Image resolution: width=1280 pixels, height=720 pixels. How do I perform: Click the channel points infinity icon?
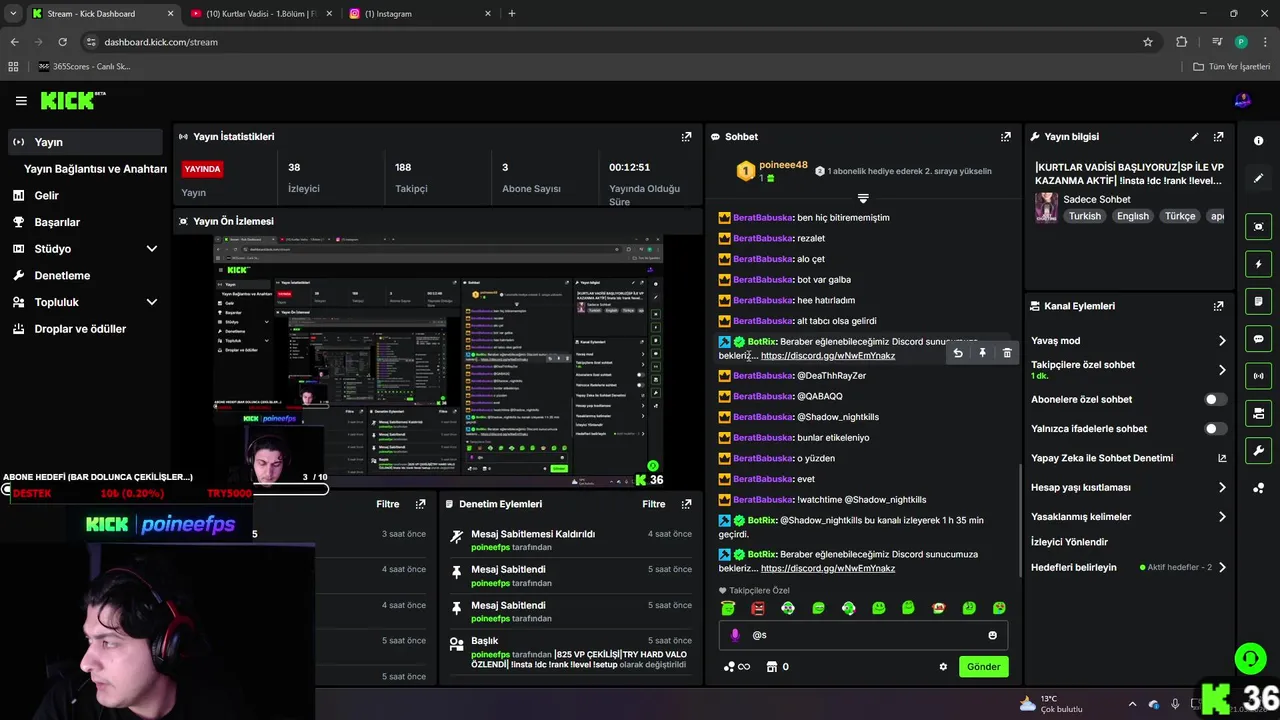coord(737,667)
